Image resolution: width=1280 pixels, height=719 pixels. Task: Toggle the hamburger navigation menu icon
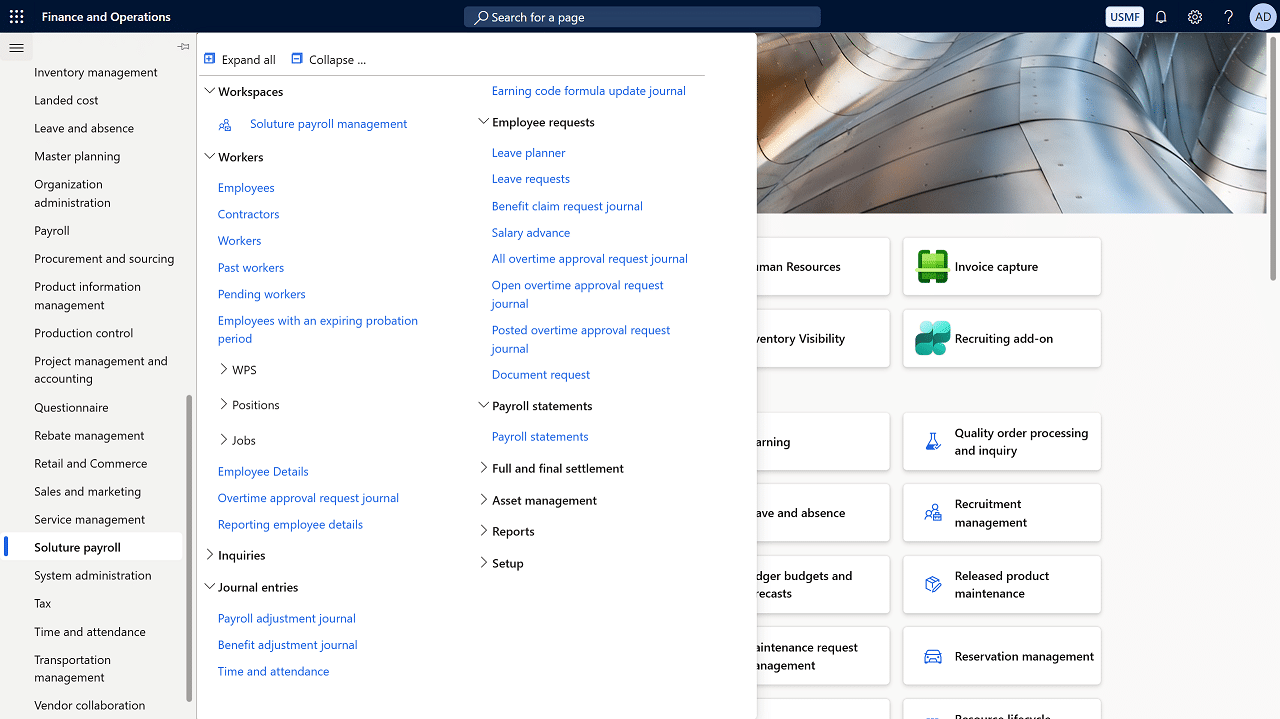coord(16,47)
